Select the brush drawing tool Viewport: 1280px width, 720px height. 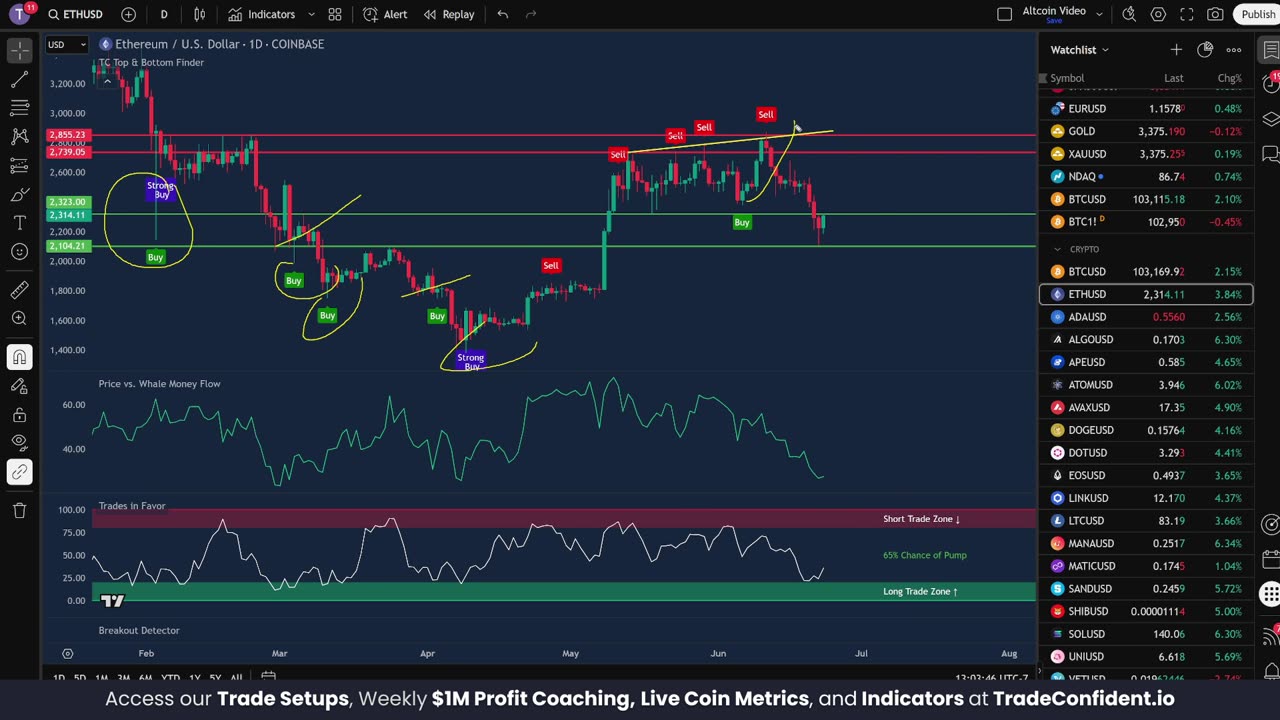[x=19, y=194]
